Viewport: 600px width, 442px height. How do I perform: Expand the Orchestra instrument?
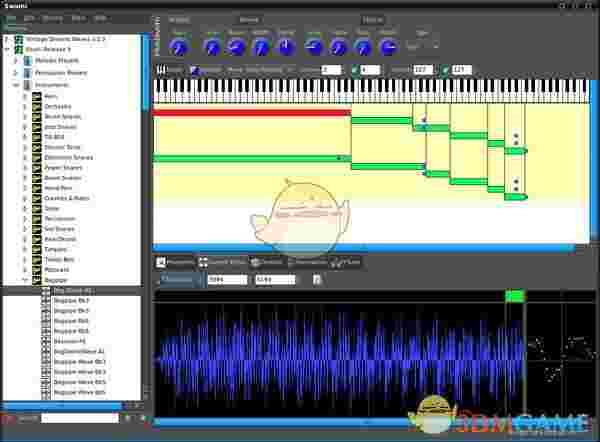[25, 106]
